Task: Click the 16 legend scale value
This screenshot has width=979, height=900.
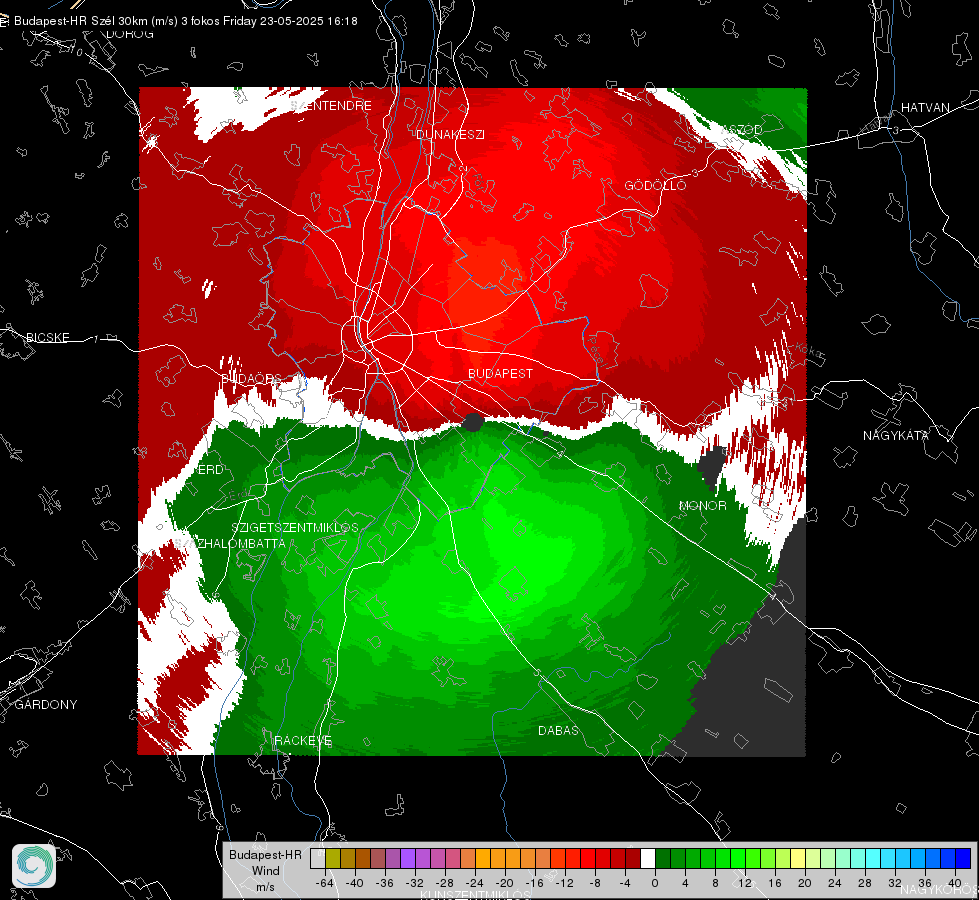Action: click(775, 883)
